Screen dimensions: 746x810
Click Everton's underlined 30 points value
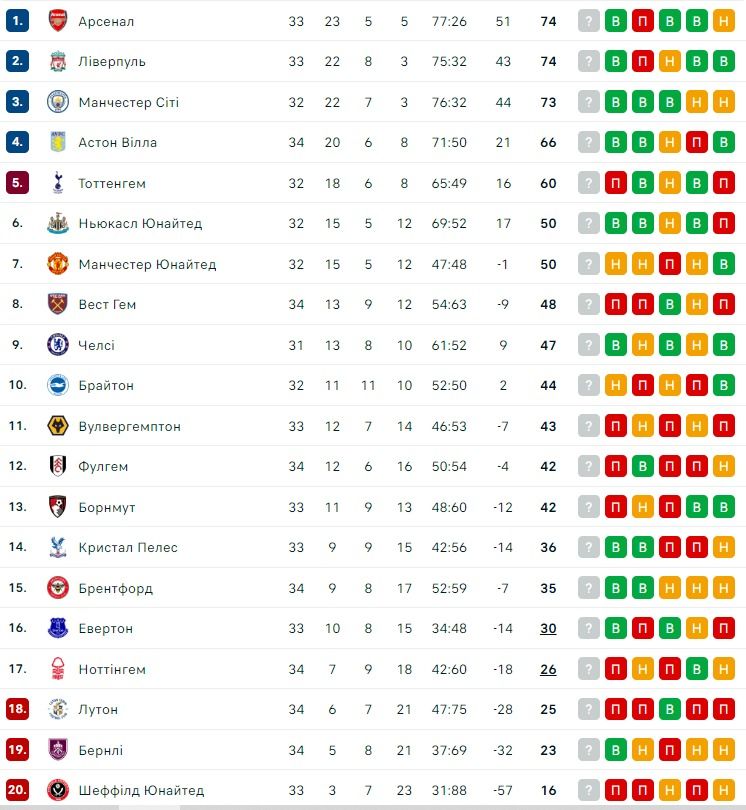pos(548,628)
